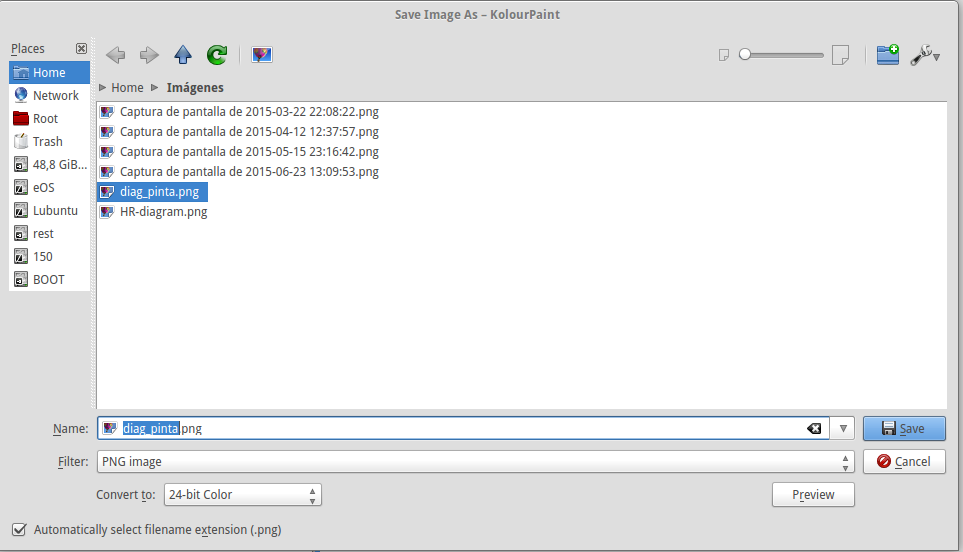963x552 pixels.
Task: Click Home in the breadcrumb path
Action: click(x=127, y=88)
